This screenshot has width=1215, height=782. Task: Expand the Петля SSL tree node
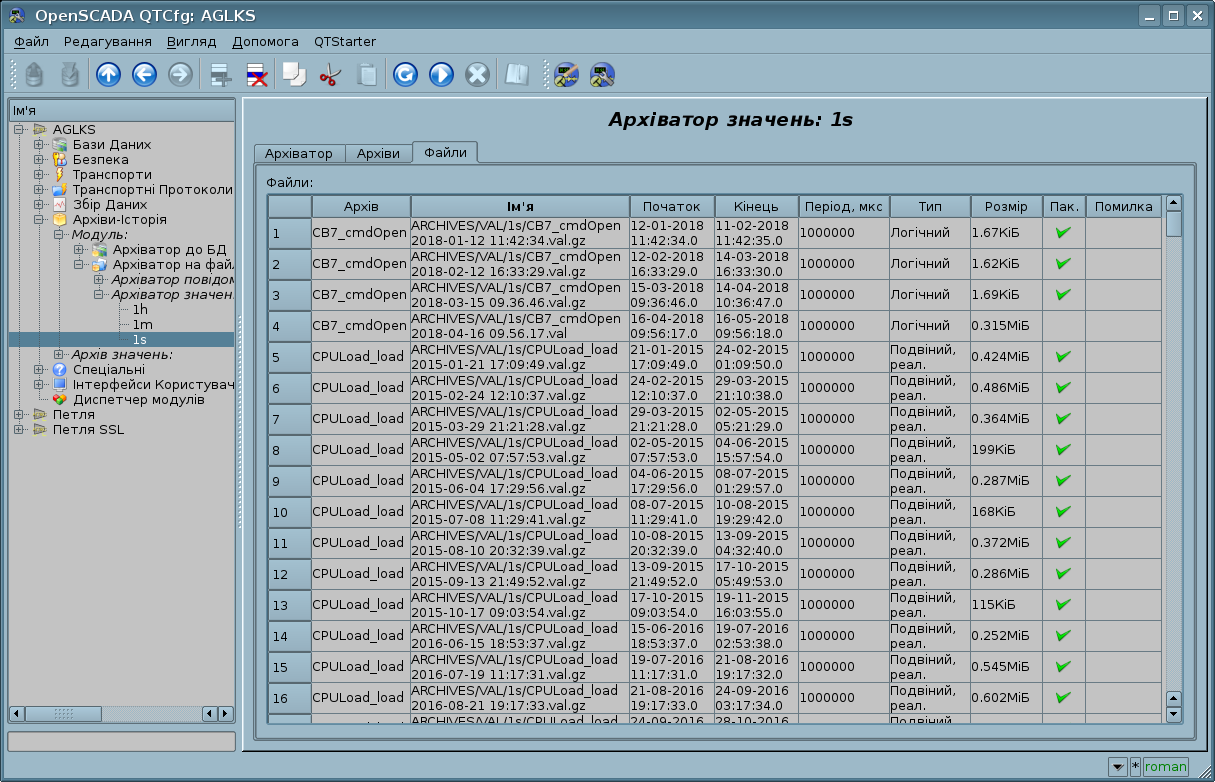19,430
